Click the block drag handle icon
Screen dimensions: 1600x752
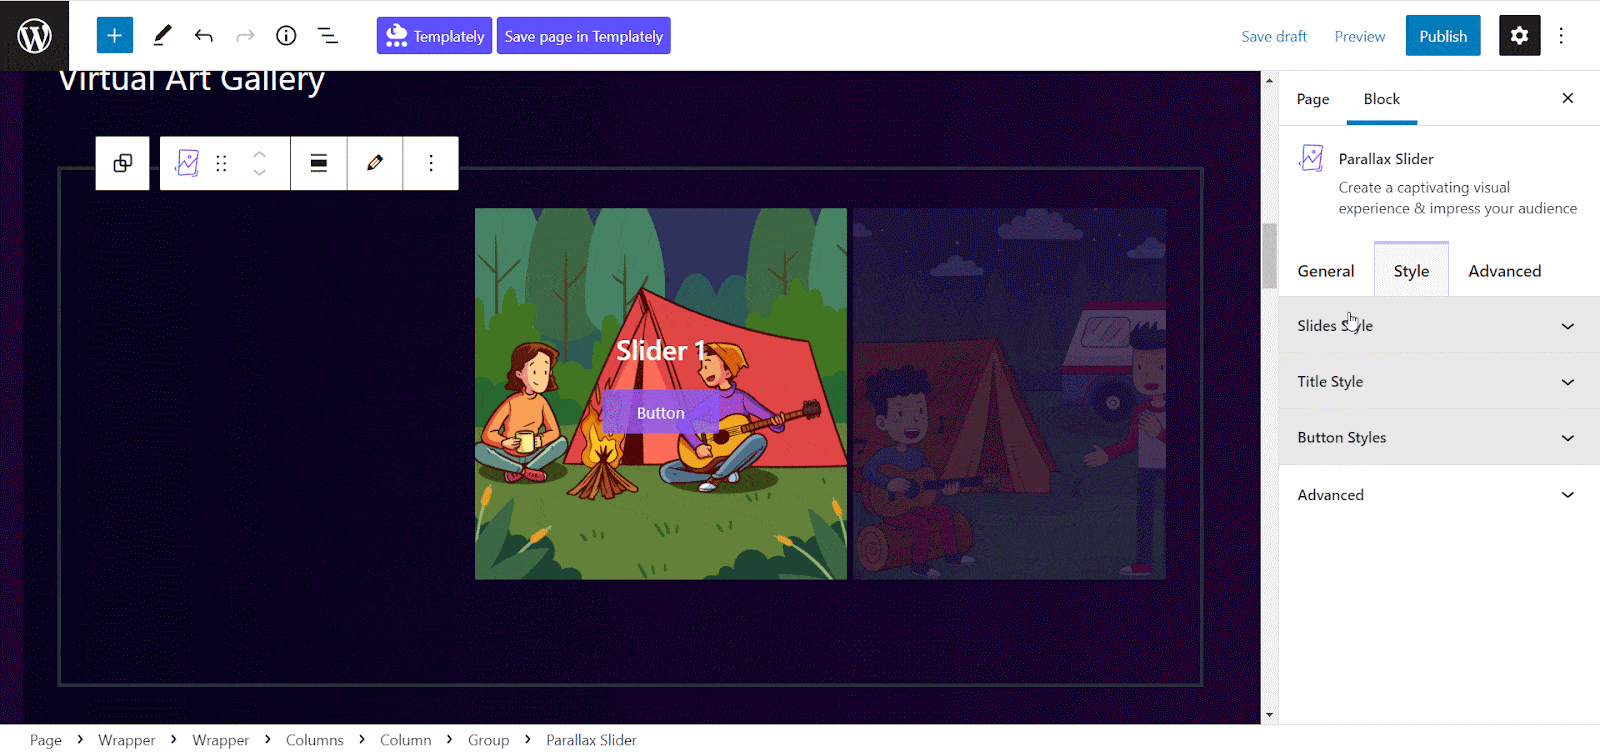click(x=222, y=163)
